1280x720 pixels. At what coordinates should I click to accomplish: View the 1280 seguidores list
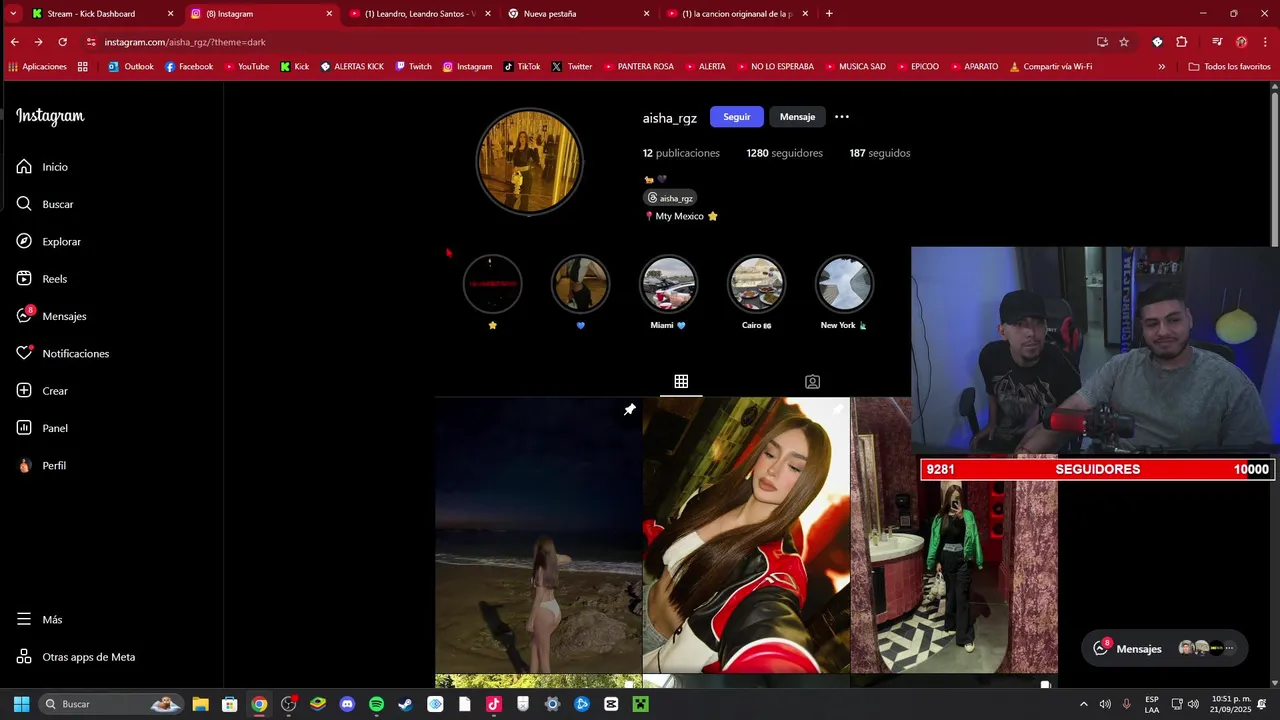point(784,153)
